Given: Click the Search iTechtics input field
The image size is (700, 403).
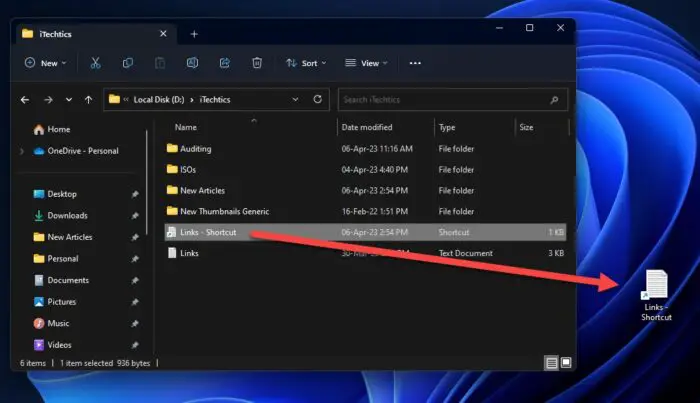Looking at the screenshot, I should 450,100.
